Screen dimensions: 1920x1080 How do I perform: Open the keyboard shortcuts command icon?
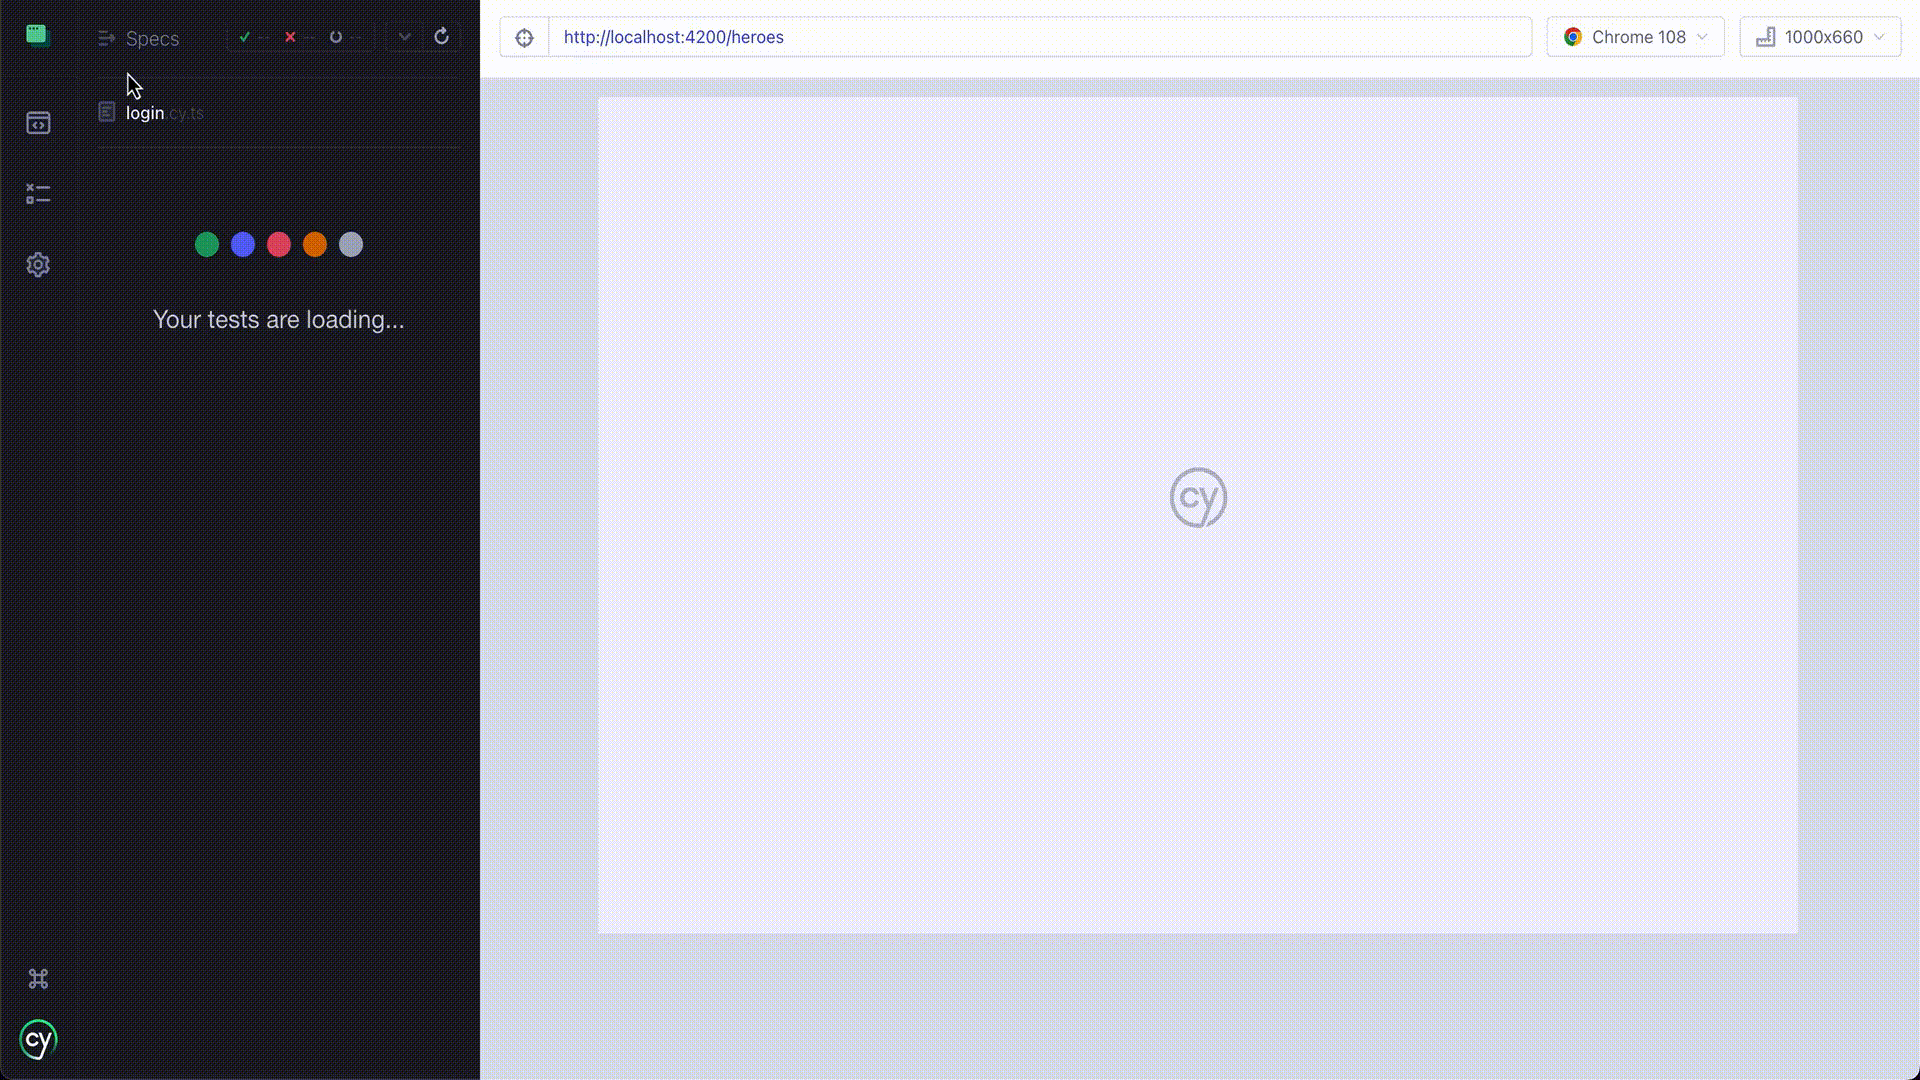point(38,979)
